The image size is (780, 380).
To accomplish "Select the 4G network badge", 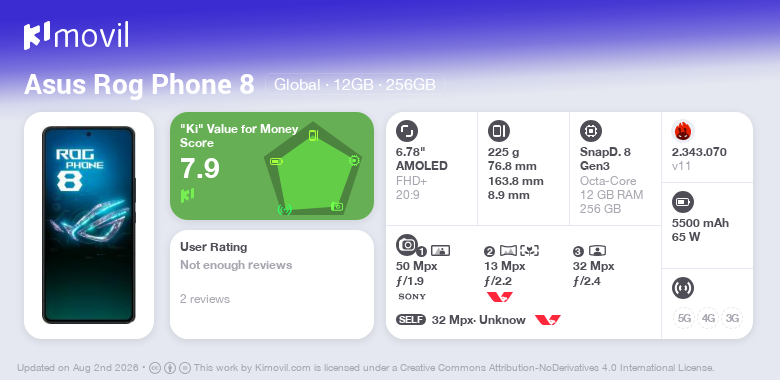I will pyautogui.click(x=708, y=318).
